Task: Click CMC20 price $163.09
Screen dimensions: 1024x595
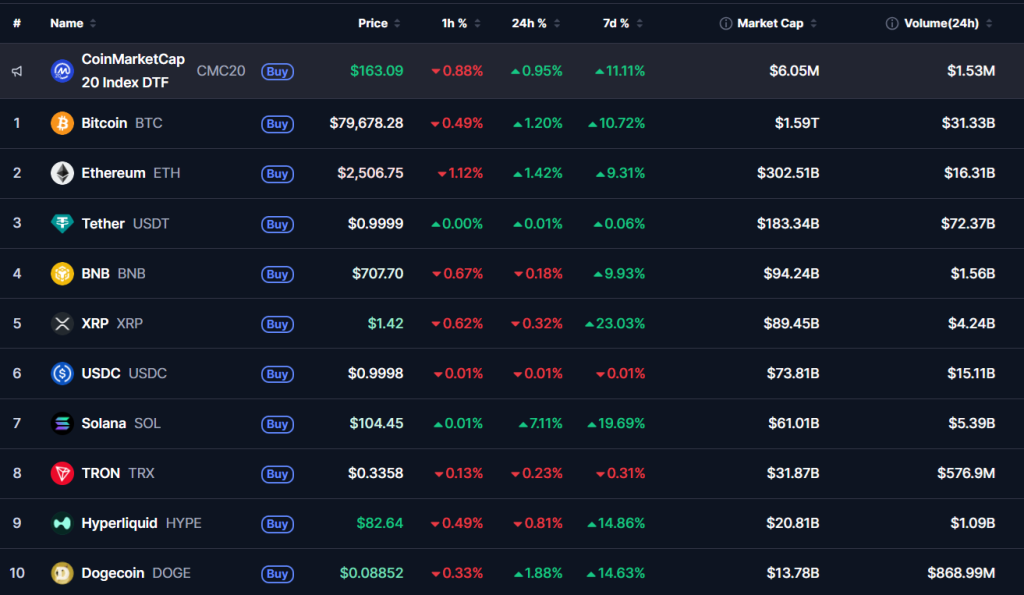Action: click(377, 71)
